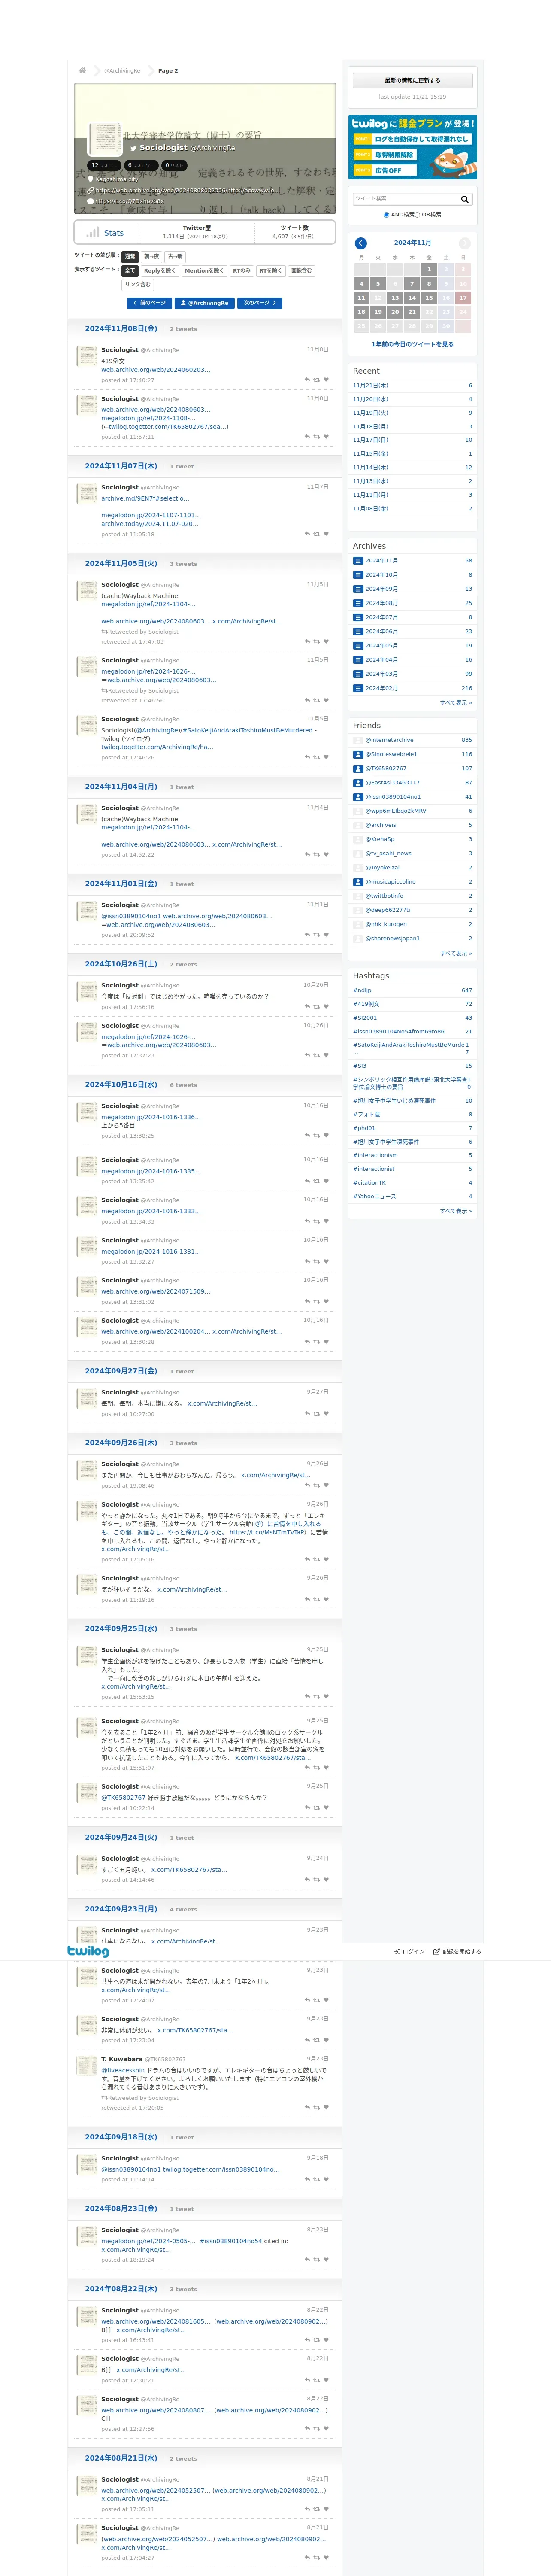
Task: Click list icon beside 2024年08月 archive
Action: pyautogui.click(x=358, y=603)
